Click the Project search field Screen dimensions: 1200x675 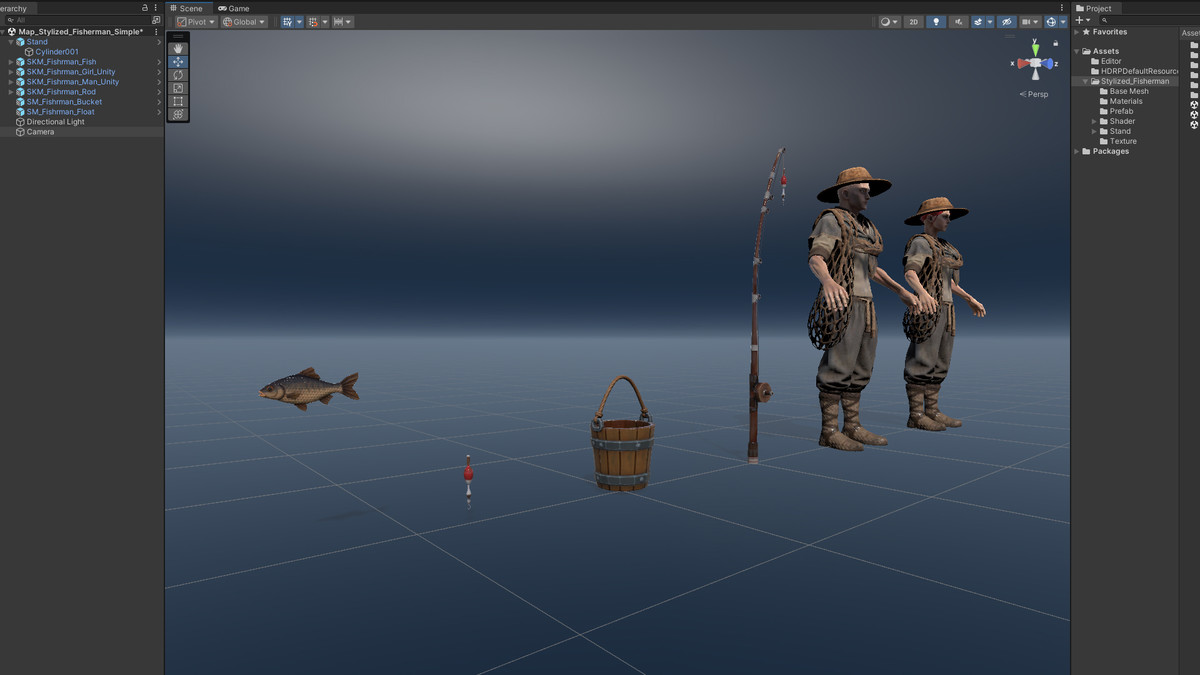click(1150, 20)
